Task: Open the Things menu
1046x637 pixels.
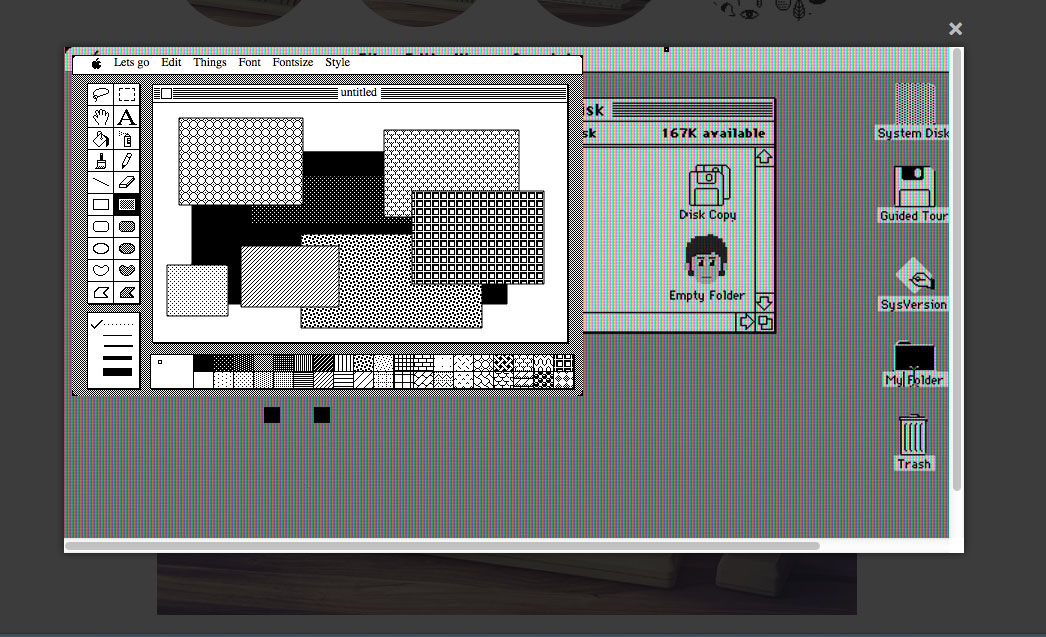Action: (x=209, y=62)
